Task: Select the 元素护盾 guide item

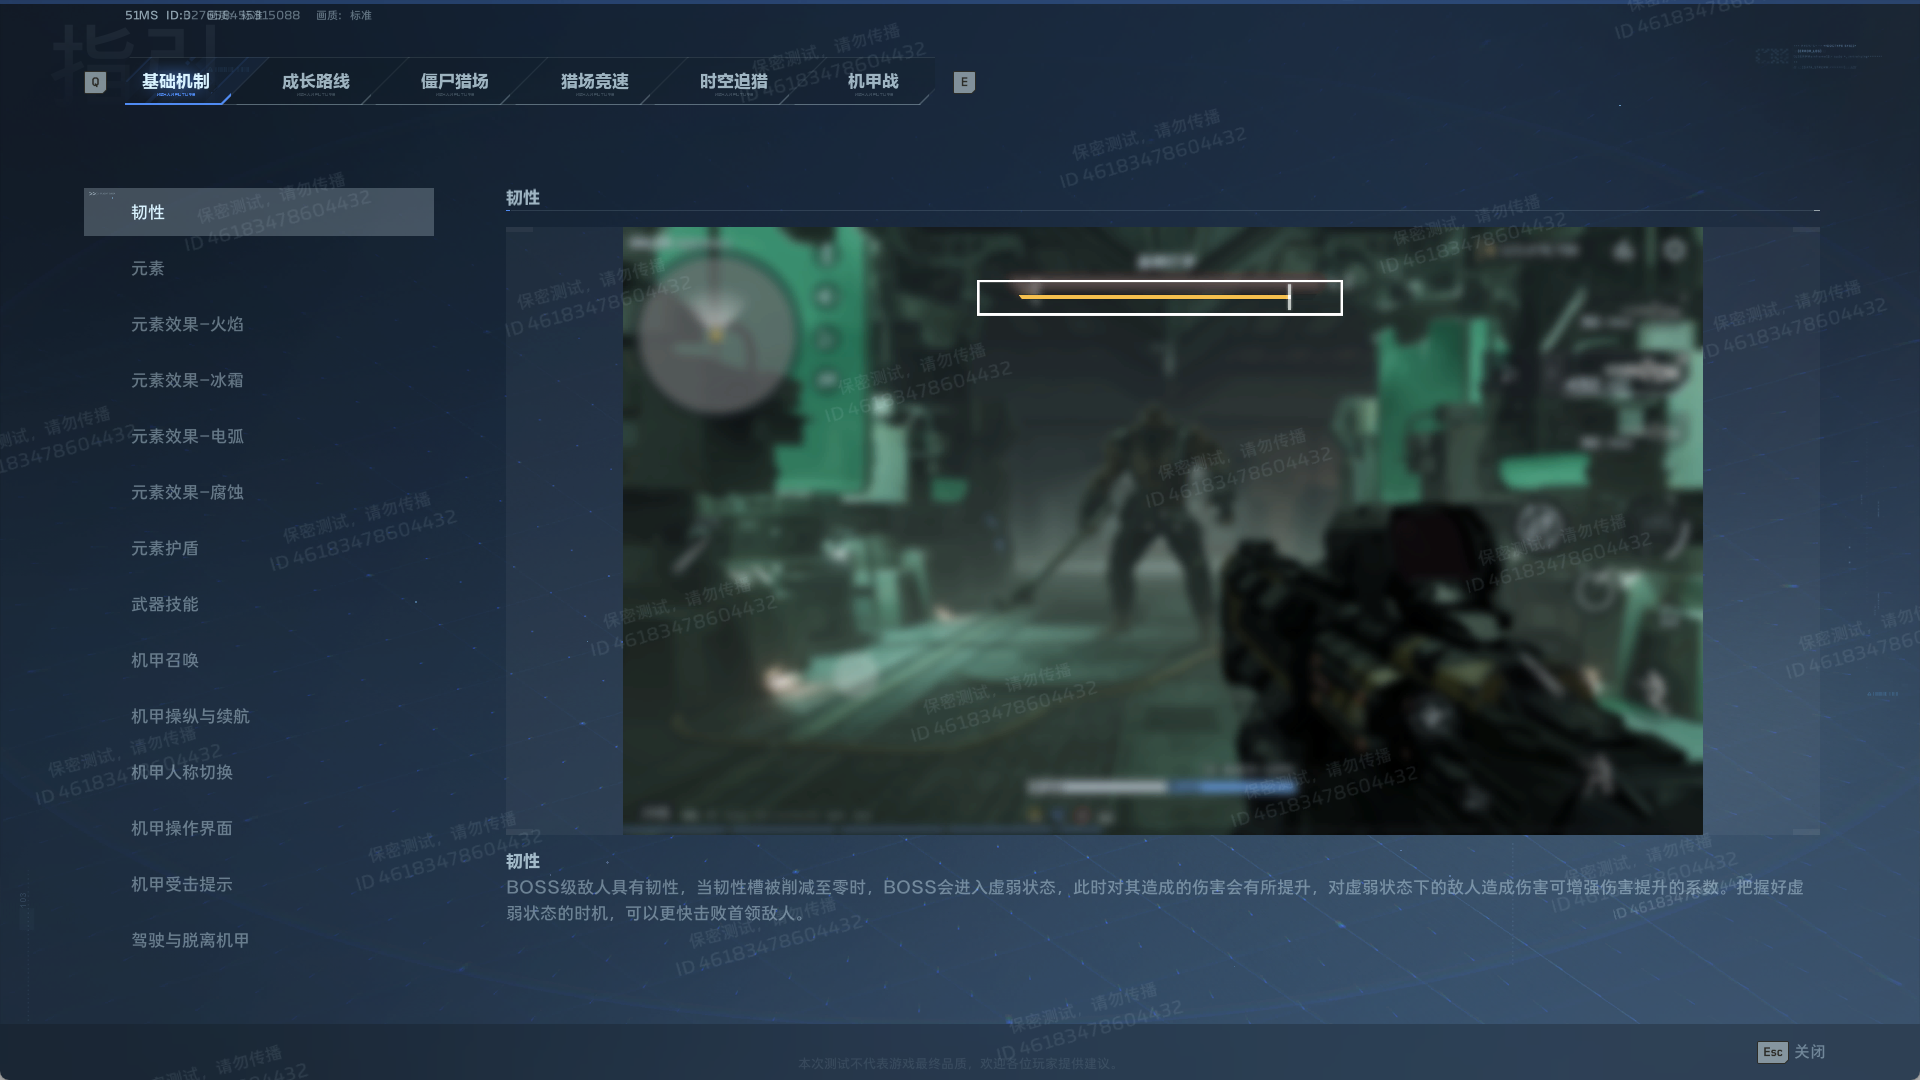Action: click(x=165, y=548)
